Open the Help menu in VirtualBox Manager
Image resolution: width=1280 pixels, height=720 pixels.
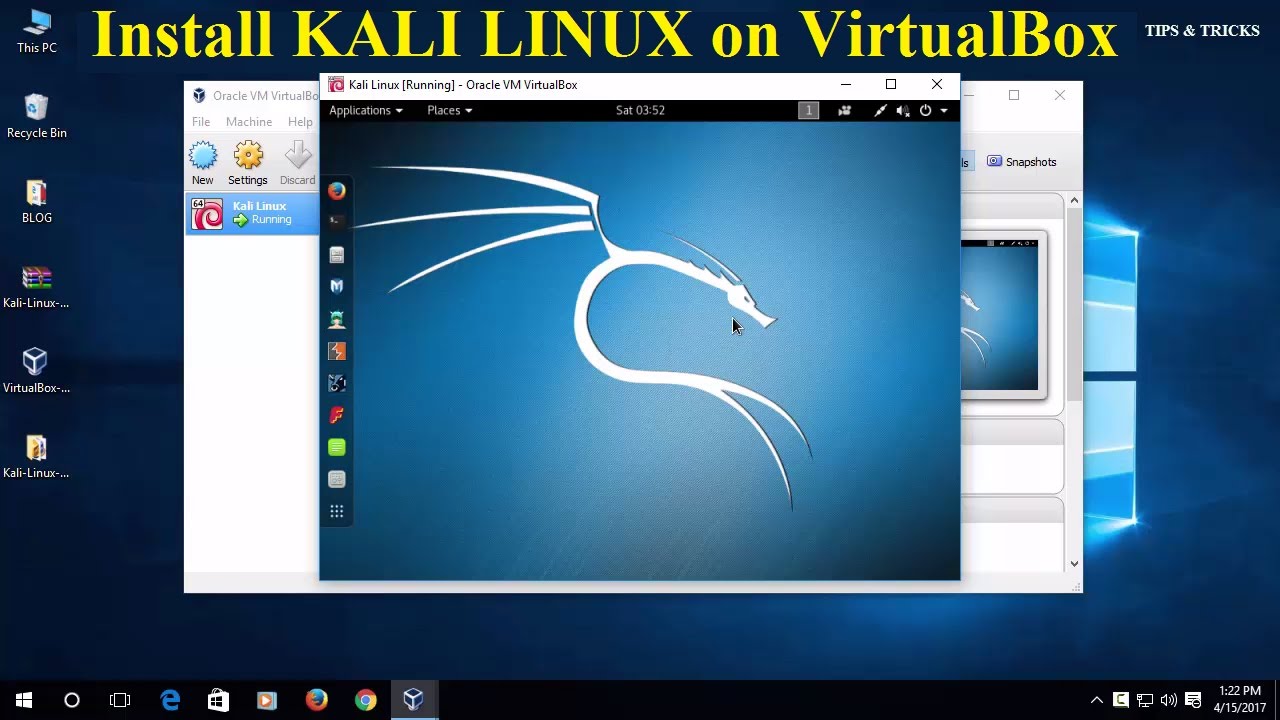pyautogui.click(x=300, y=121)
